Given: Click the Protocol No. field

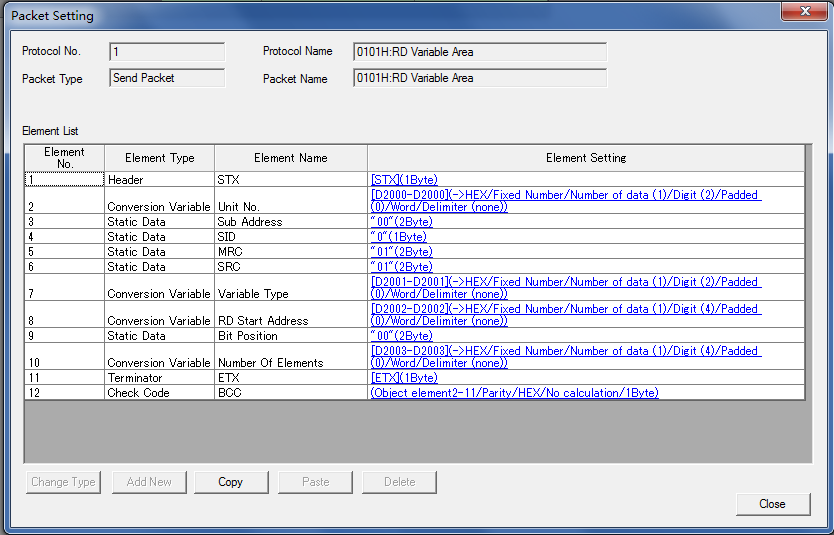Looking at the screenshot, I should pos(167,52).
